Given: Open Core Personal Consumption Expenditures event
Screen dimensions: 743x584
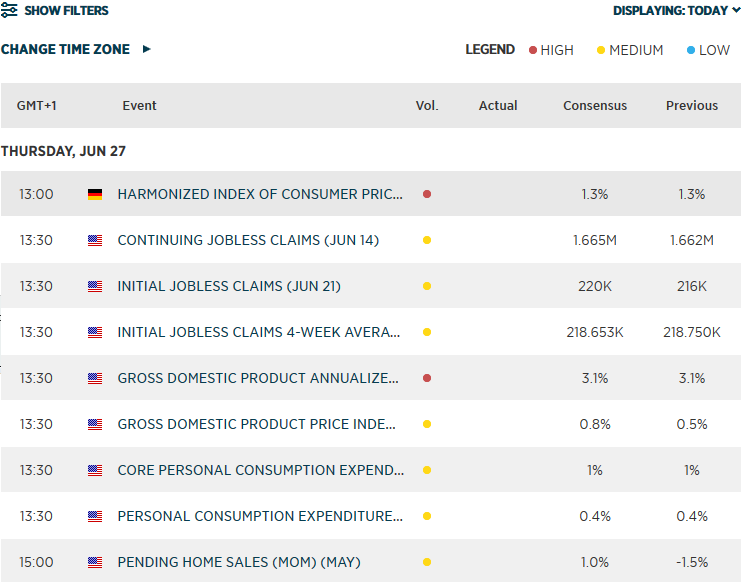Looking at the screenshot, I should [x=260, y=470].
